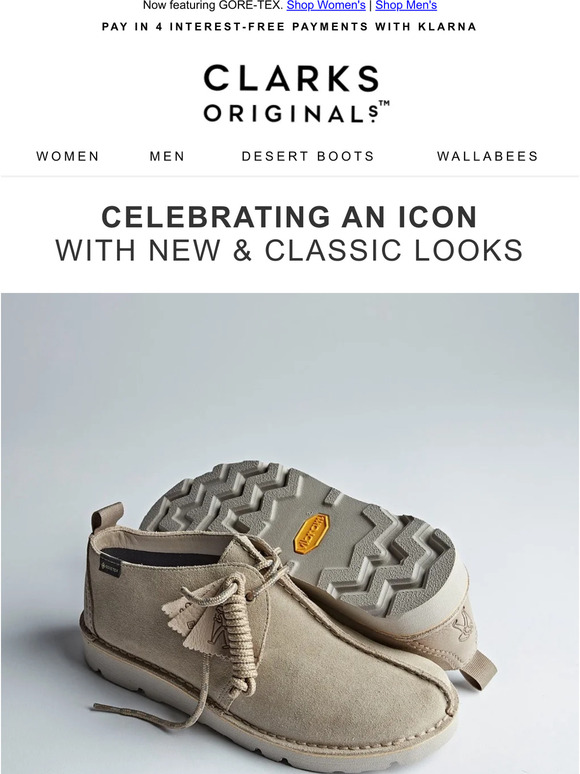The width and height of the screenshot is (580, 774).
Task: Go to the WALLABEES category
Action: [x=488, y=156]
